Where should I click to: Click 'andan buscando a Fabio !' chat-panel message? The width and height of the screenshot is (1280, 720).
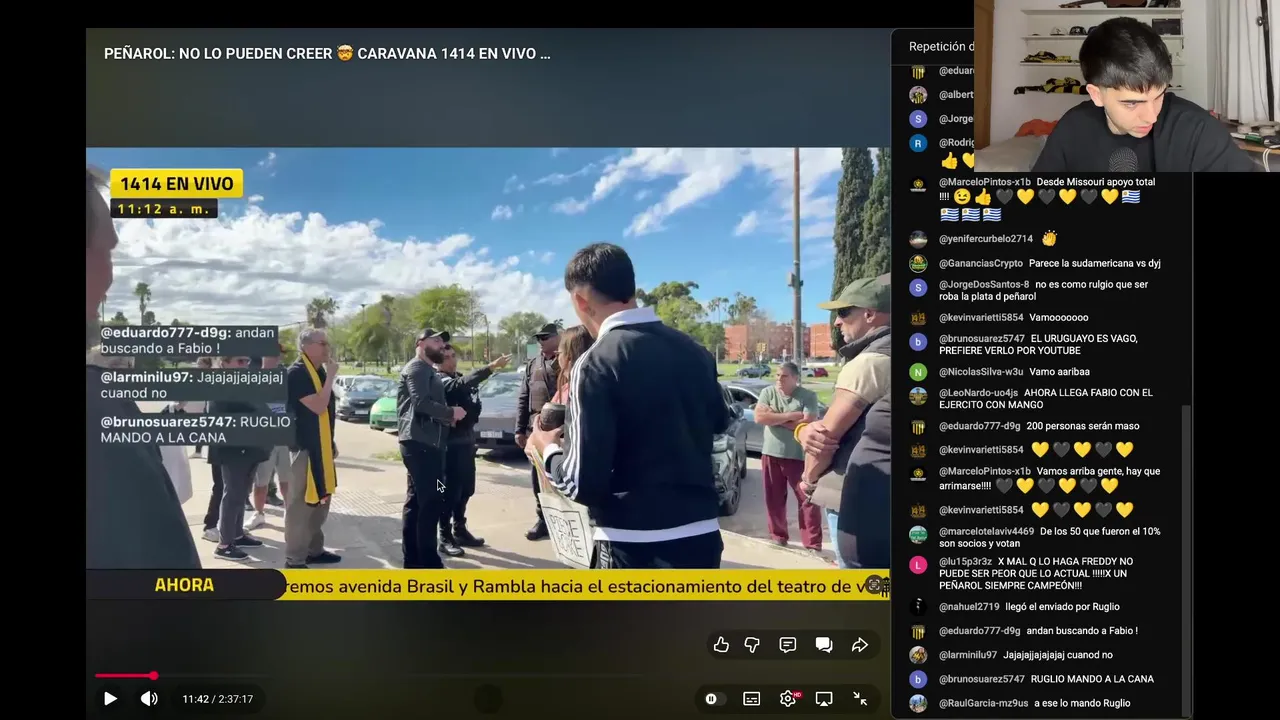point(1082,631)
